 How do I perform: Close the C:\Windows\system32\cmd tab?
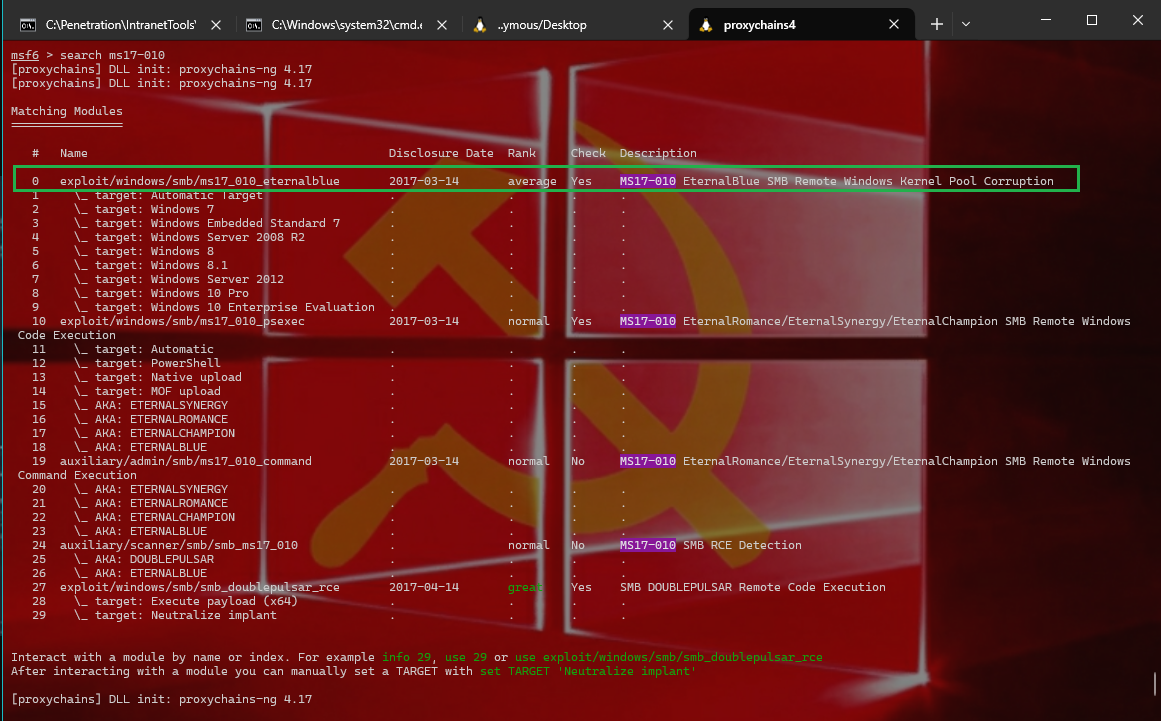[441, 25]
